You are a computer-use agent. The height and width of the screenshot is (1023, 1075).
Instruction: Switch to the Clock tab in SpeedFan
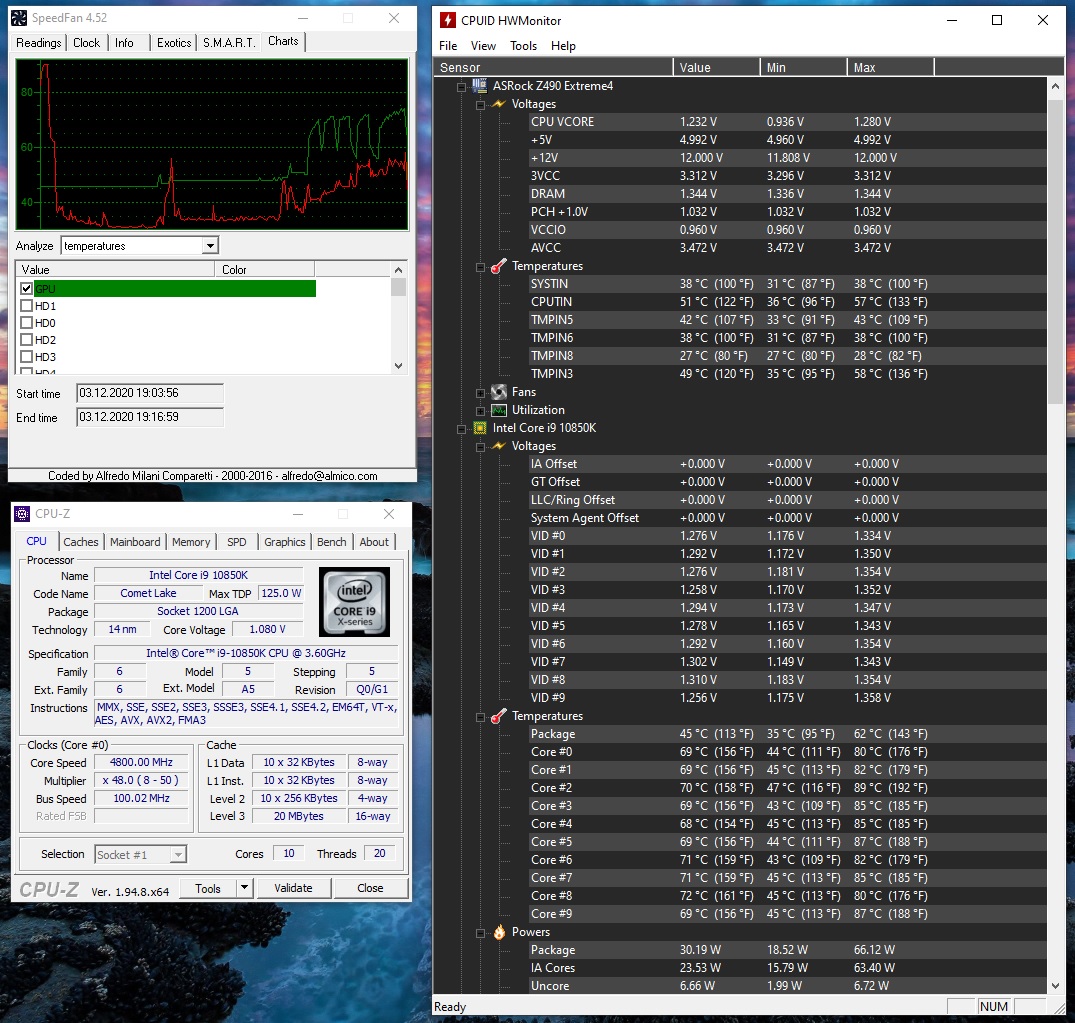click(x=86, y=43)
